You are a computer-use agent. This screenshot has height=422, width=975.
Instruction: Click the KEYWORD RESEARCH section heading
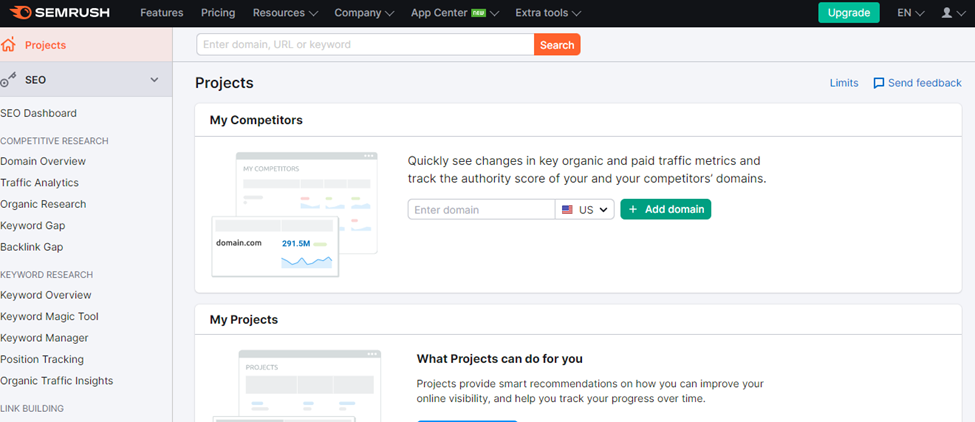(47, 275)
